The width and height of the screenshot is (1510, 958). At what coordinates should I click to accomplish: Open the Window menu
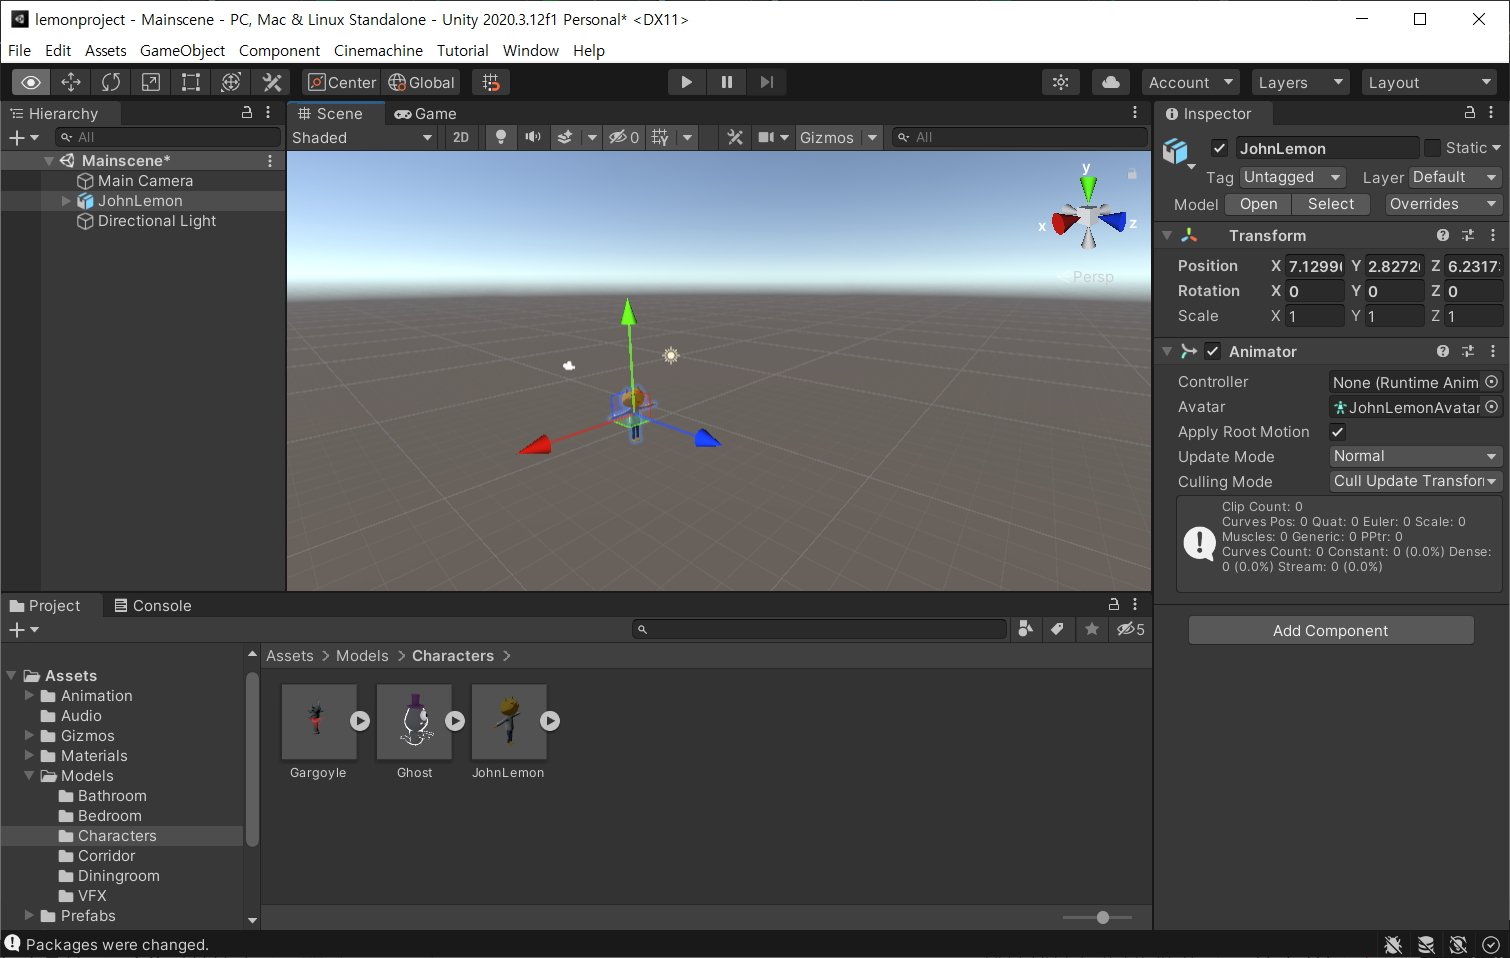coord(530,50)
